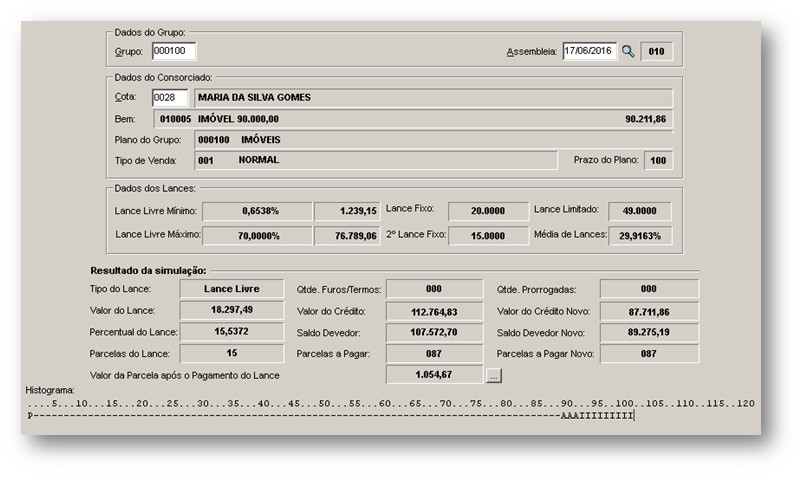This screenshot has width=803, height=477.
Task: Select the assembly number box 010
Action: 657,51
